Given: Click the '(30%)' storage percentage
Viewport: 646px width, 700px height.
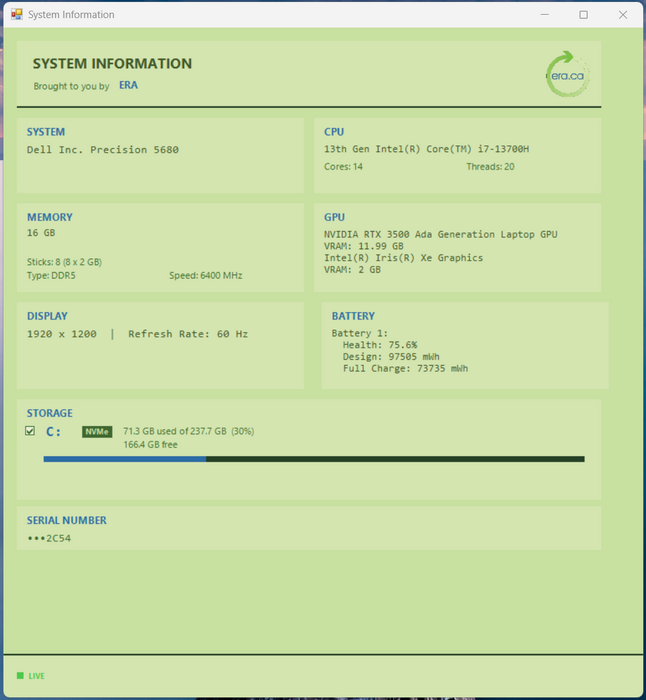Looking at the screenshot, I should (x=243, y=431).
